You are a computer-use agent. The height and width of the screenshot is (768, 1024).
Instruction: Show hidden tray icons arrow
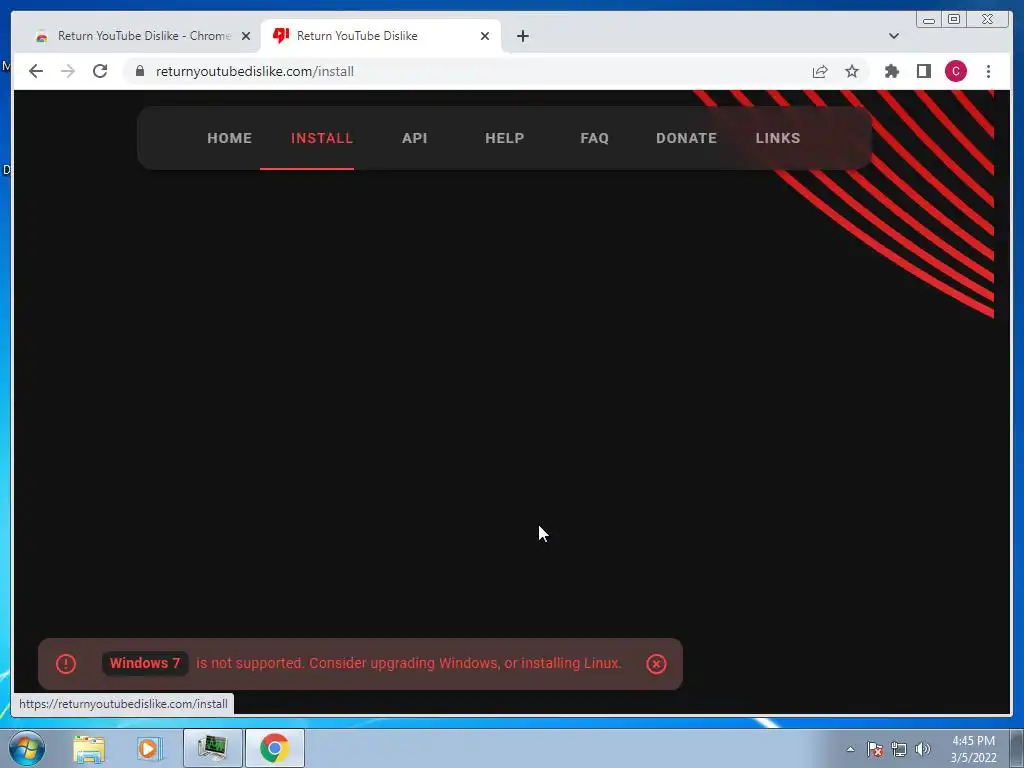[x=850, y=749]
